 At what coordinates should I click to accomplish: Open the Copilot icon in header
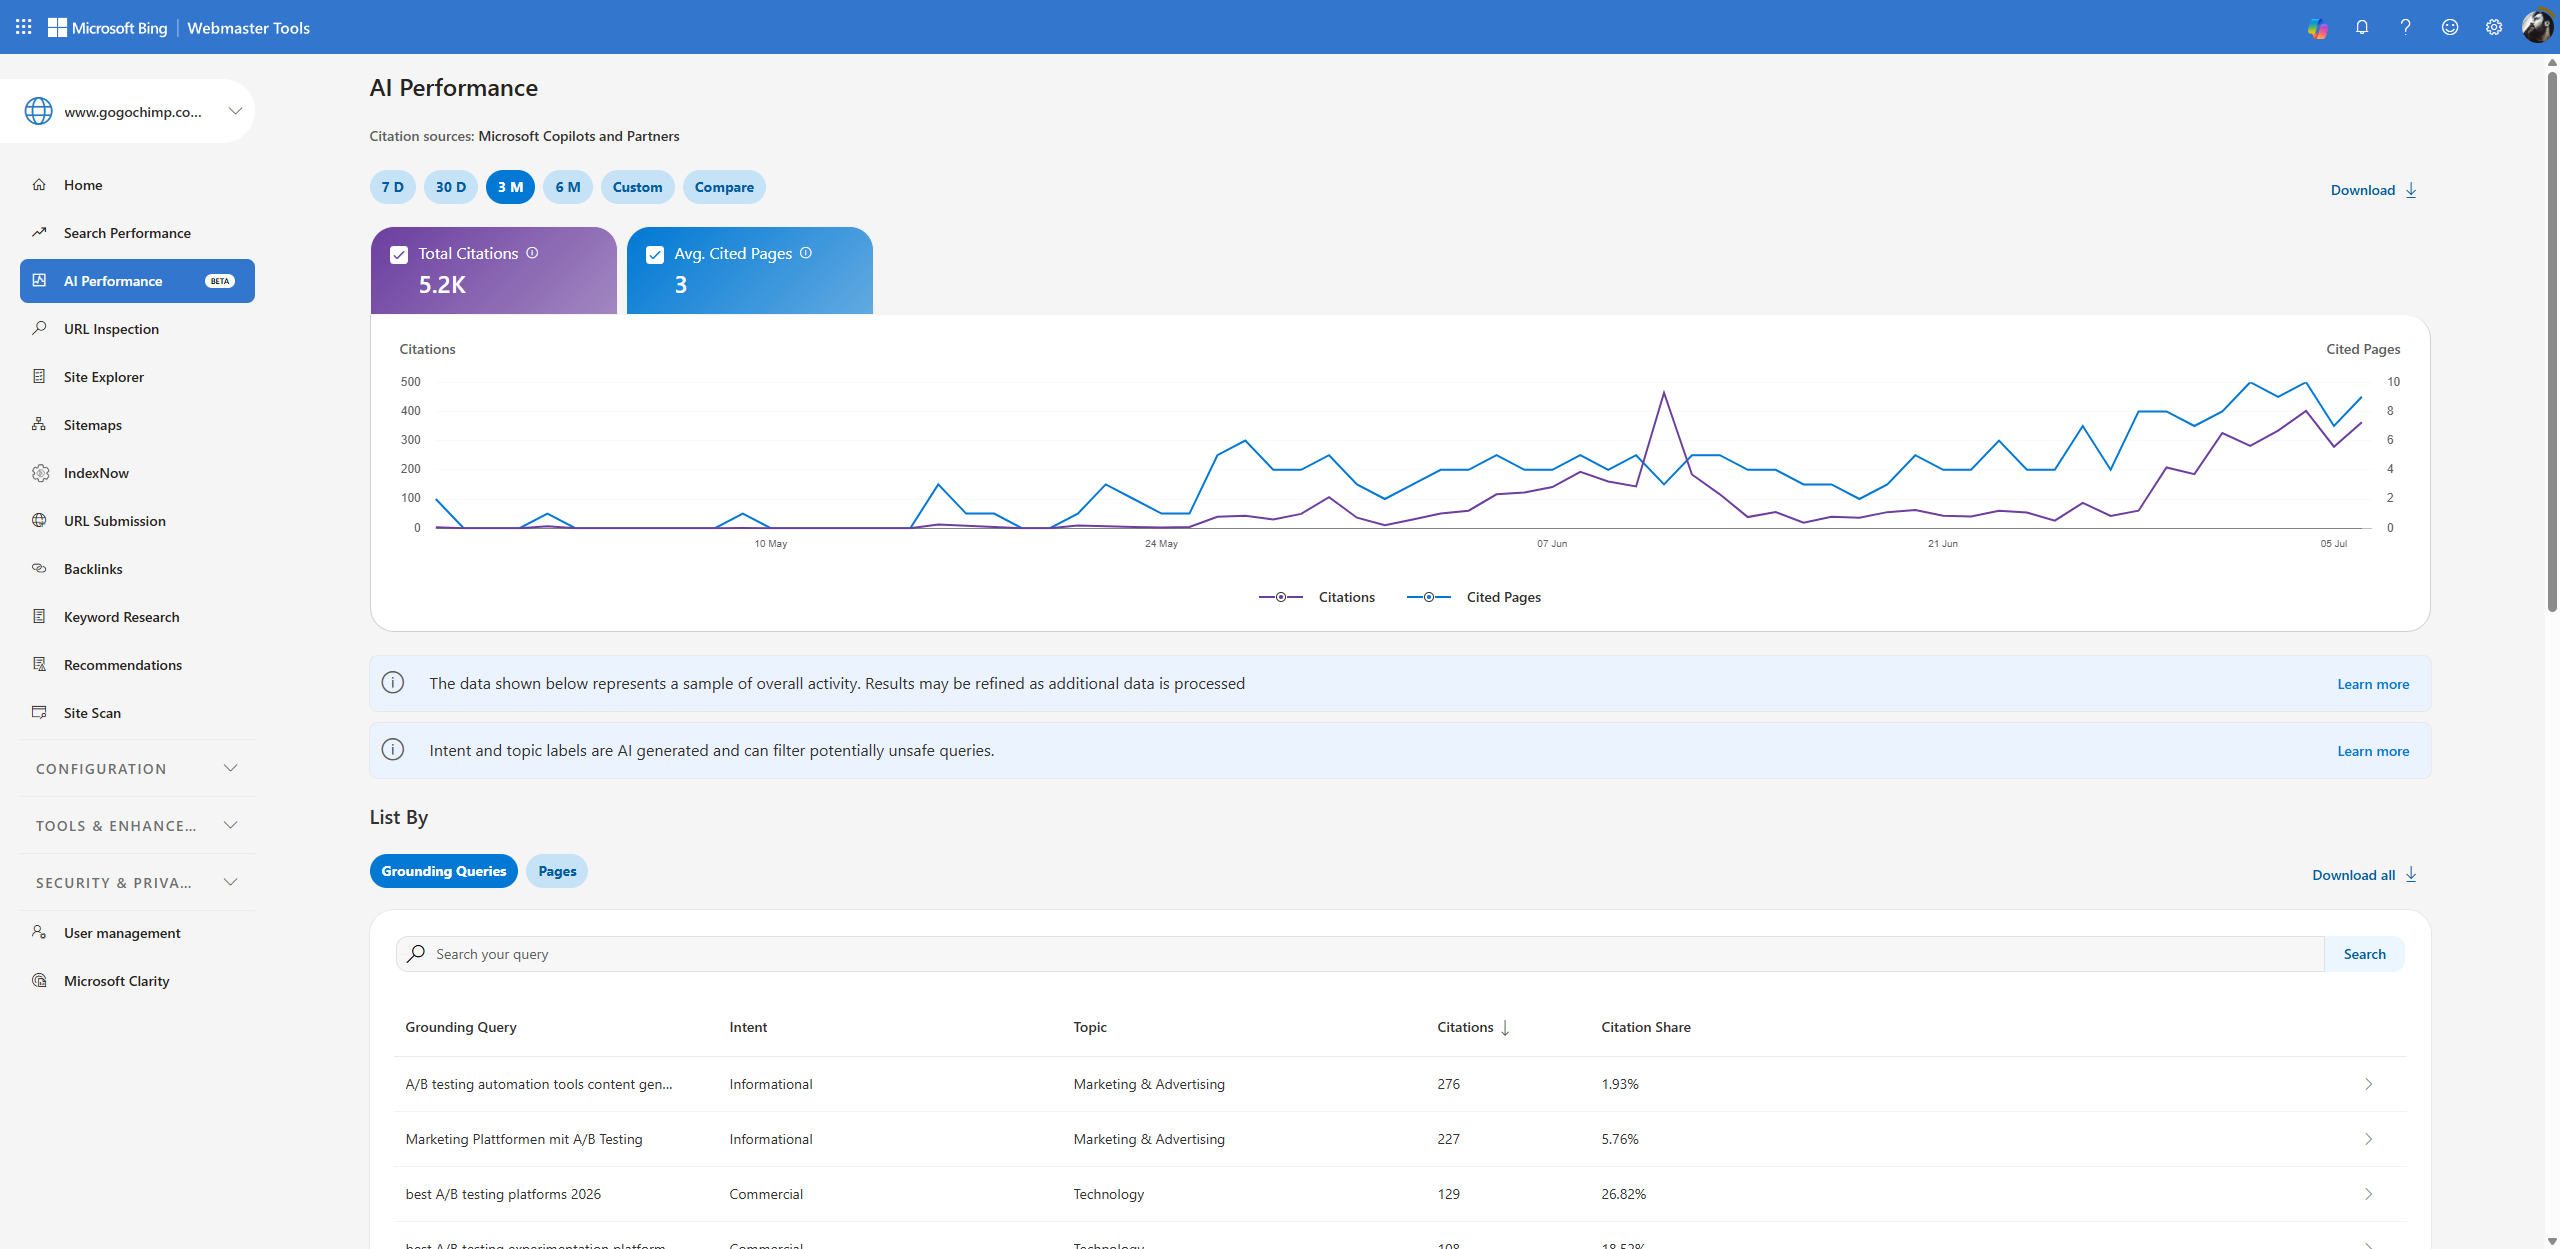(x=2317, y=28)
